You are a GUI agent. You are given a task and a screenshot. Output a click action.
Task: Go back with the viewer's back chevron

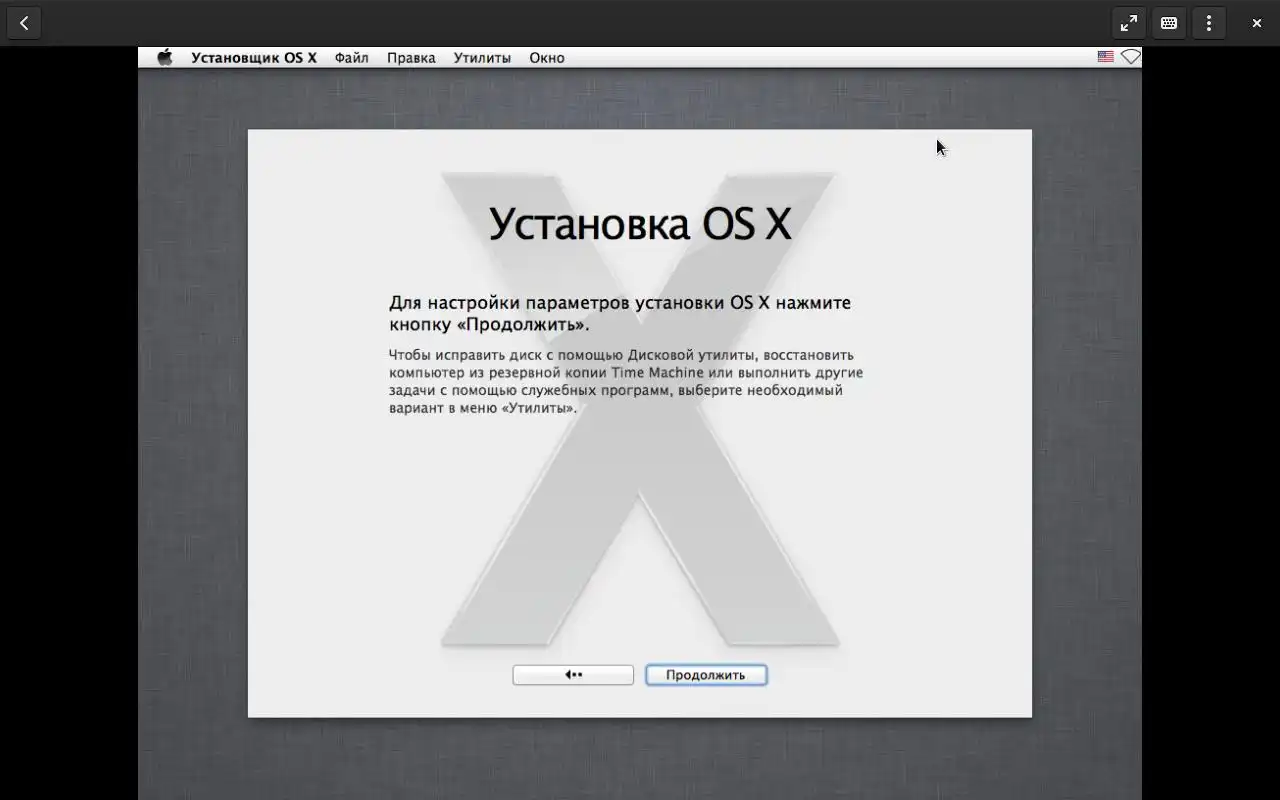(x=24, y=23)
